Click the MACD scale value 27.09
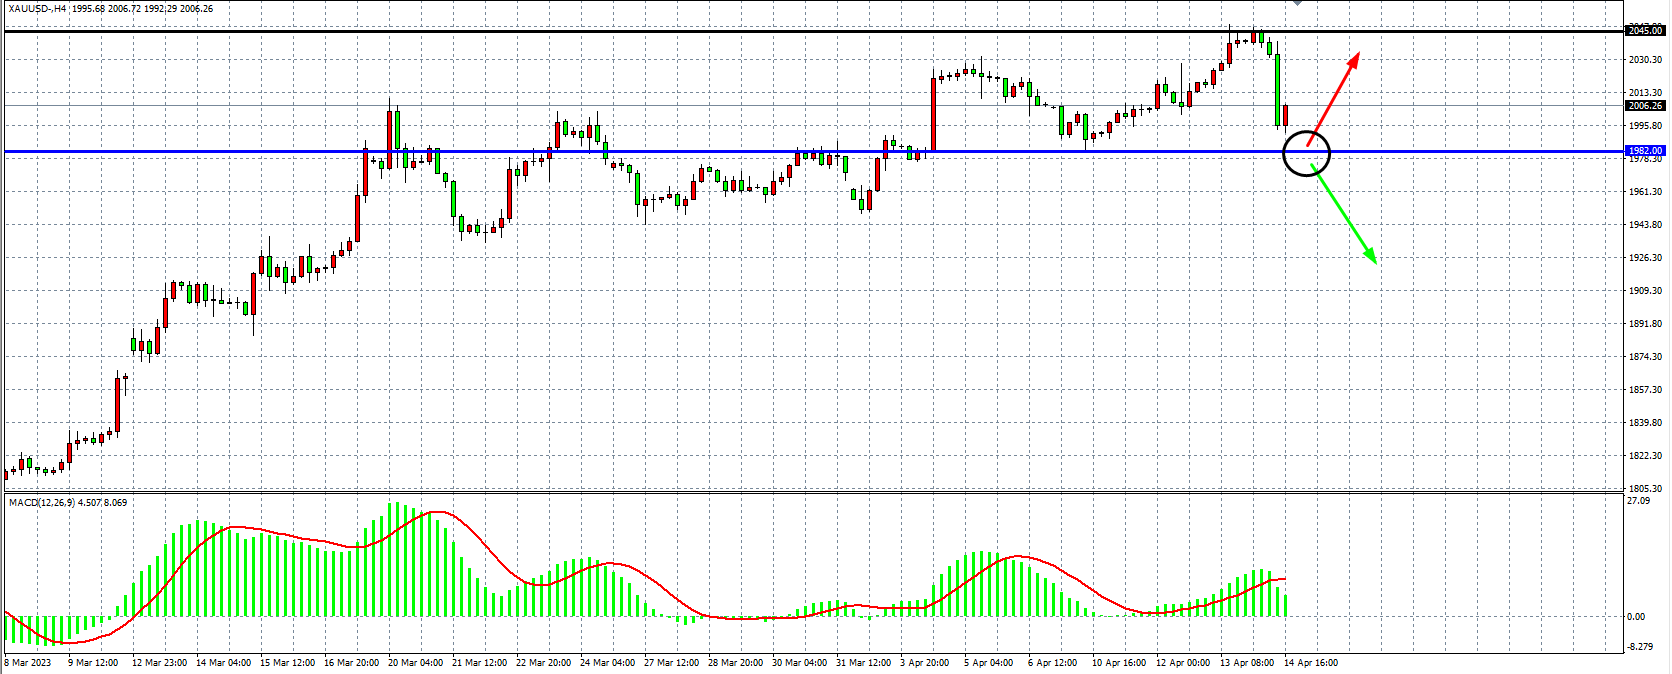The height and width of the screenshot is (674, 1672). [1639, 501]
